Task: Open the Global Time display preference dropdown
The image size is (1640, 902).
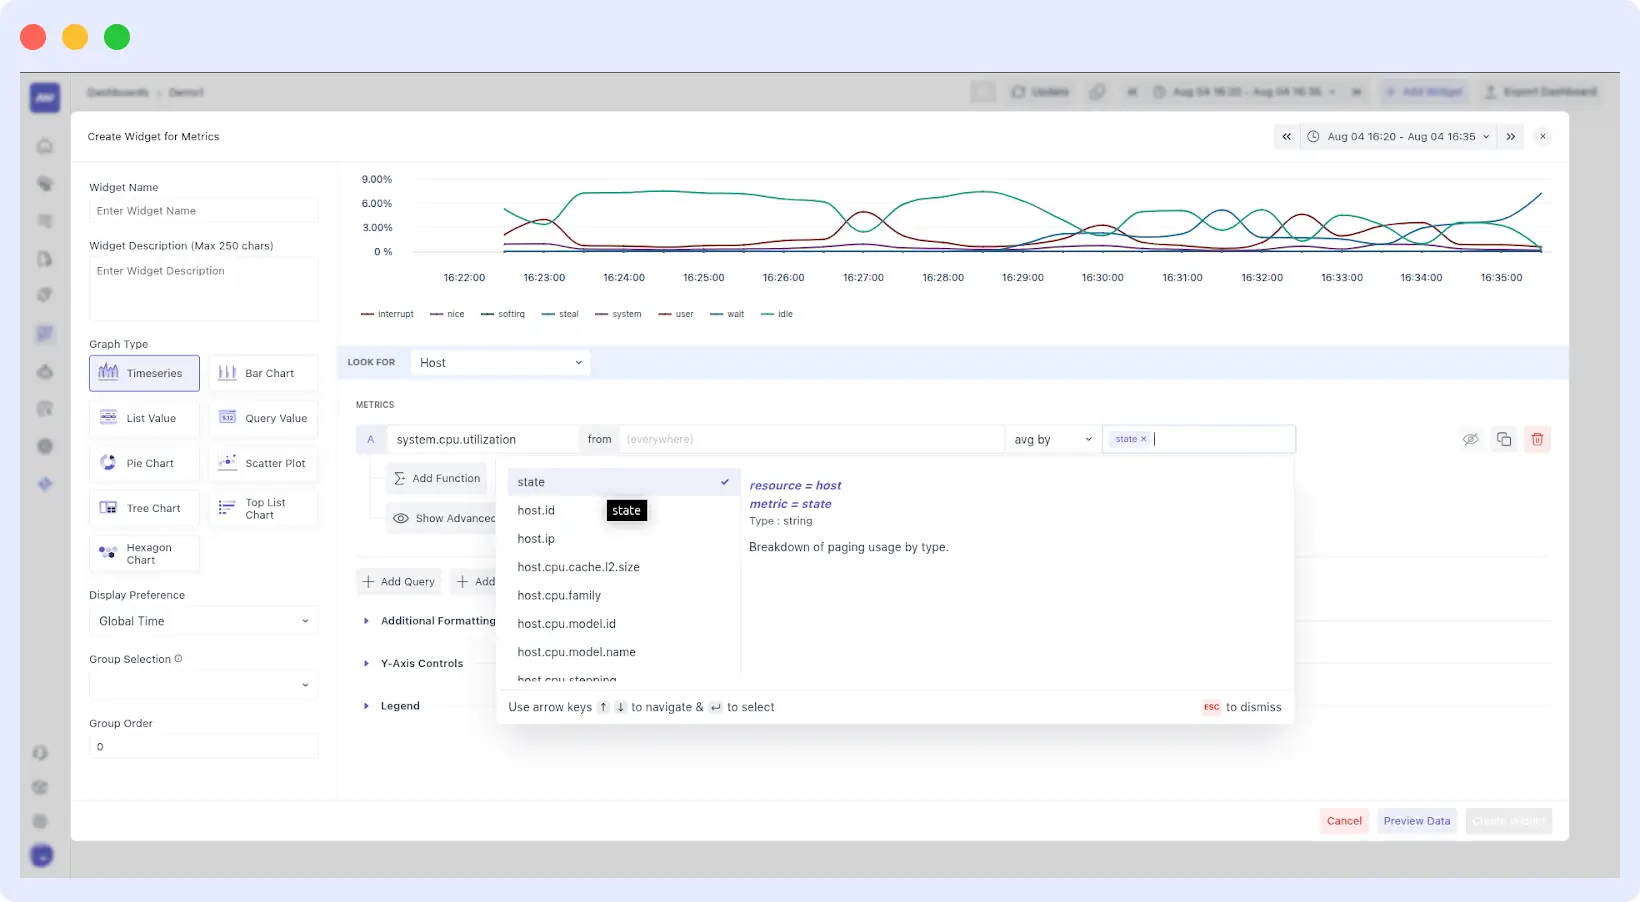Action: tap(203, 621)
